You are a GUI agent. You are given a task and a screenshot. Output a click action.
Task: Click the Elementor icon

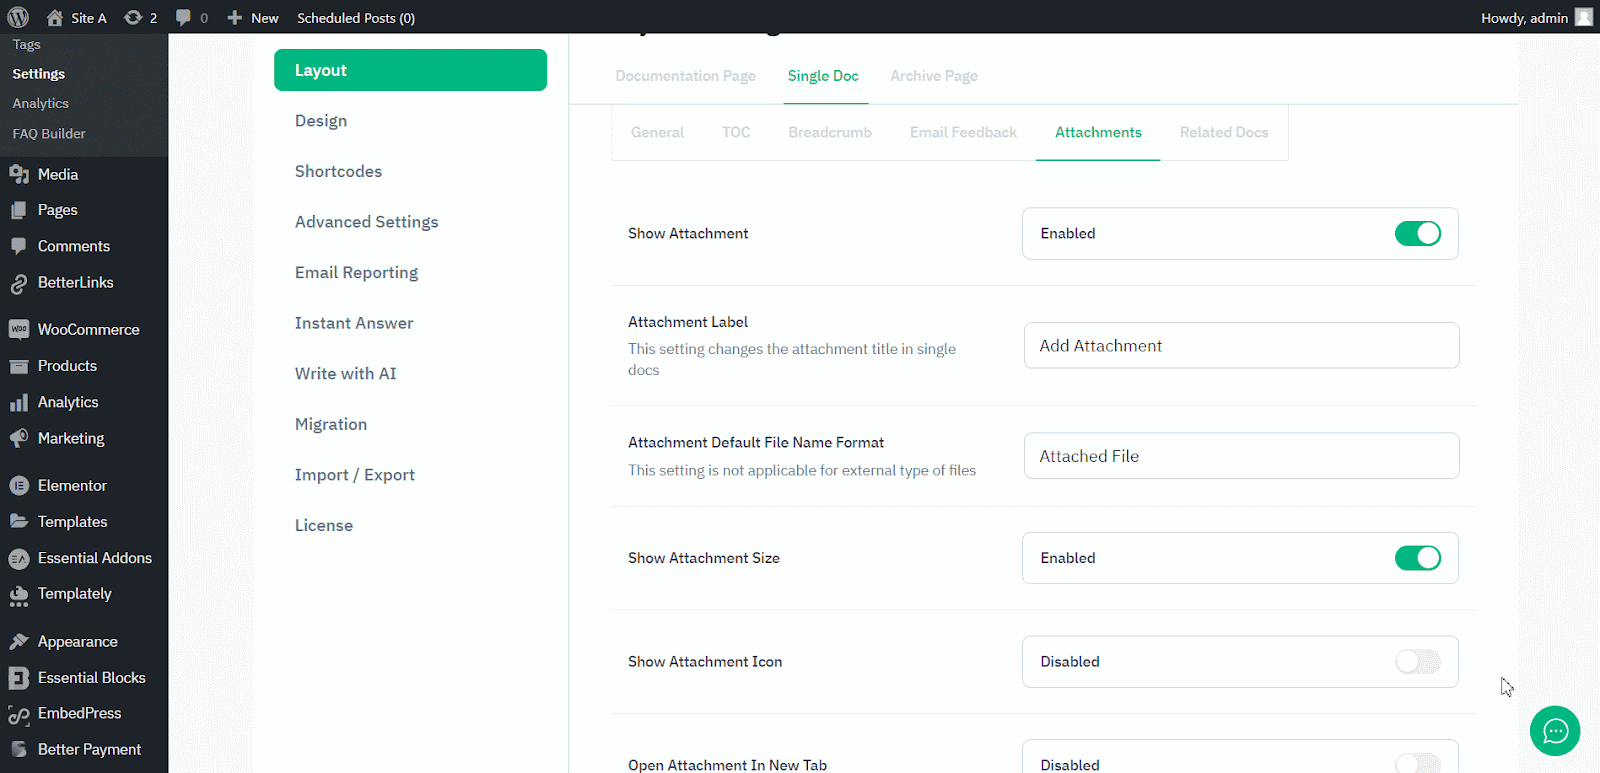pos(19,485)
